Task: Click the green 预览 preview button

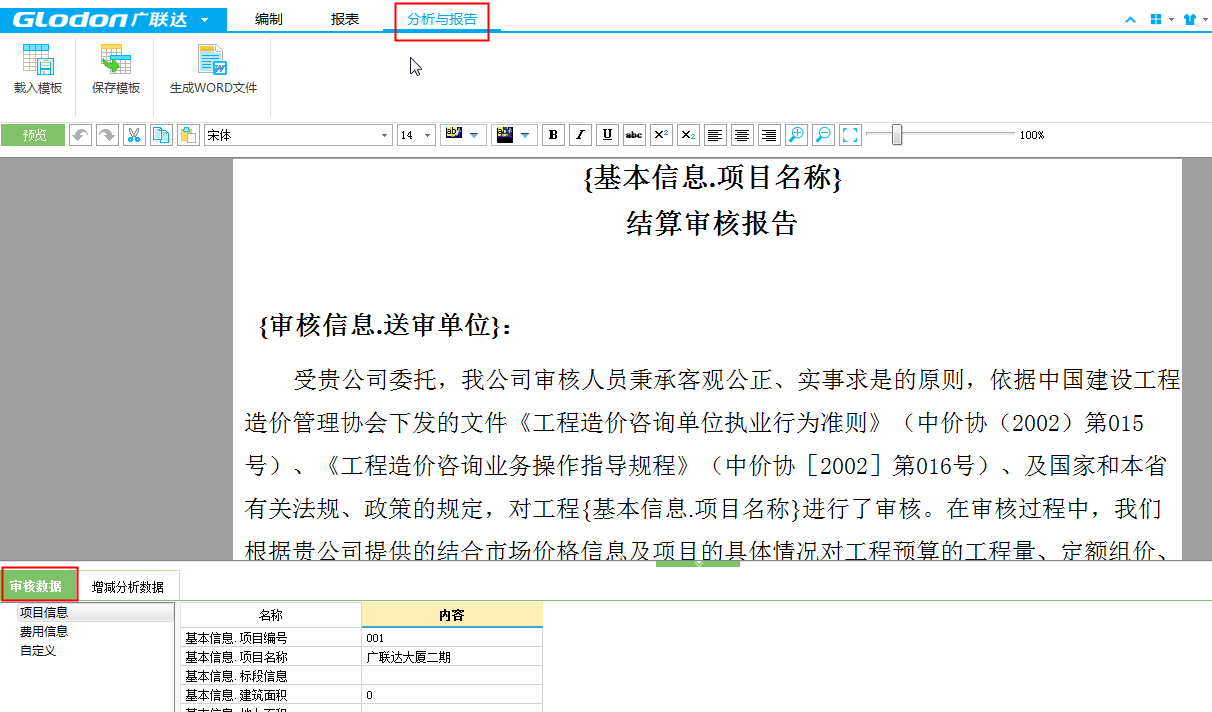Action: [34, 135]
